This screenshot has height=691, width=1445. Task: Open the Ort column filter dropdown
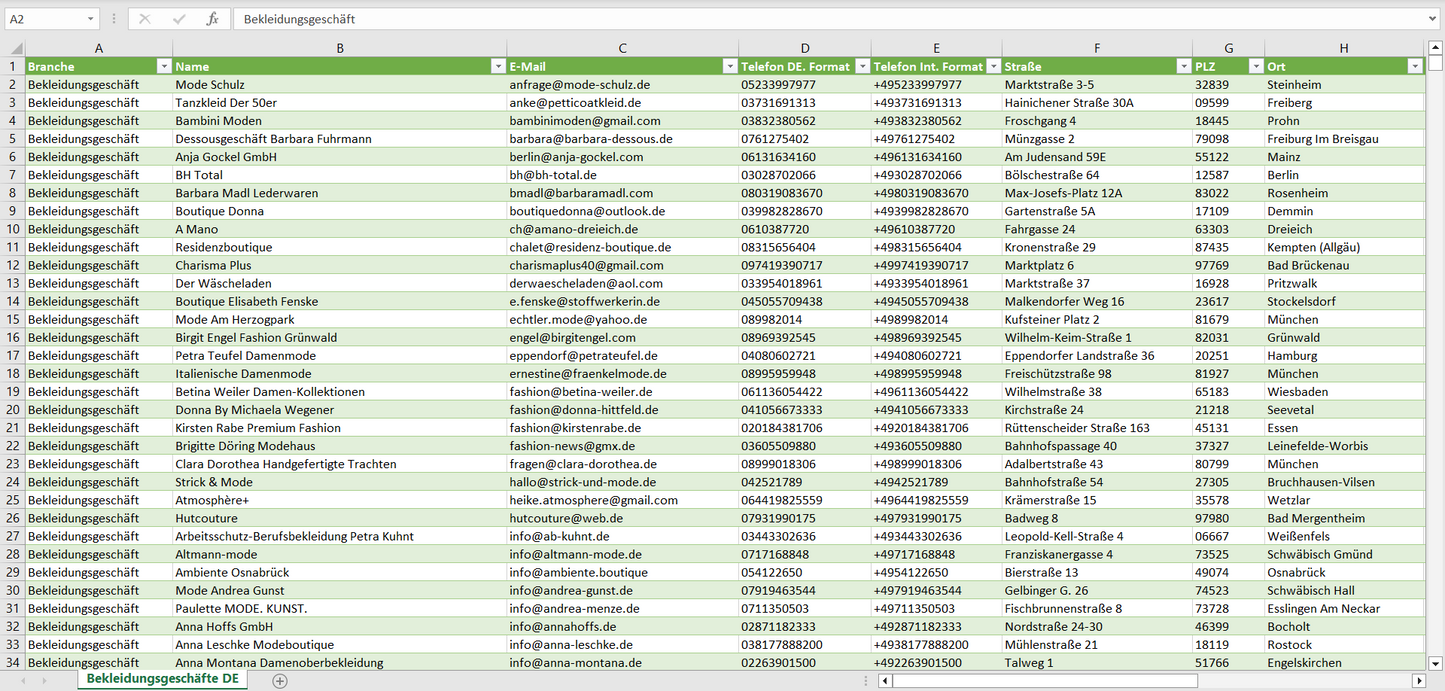click(1414, 66)
